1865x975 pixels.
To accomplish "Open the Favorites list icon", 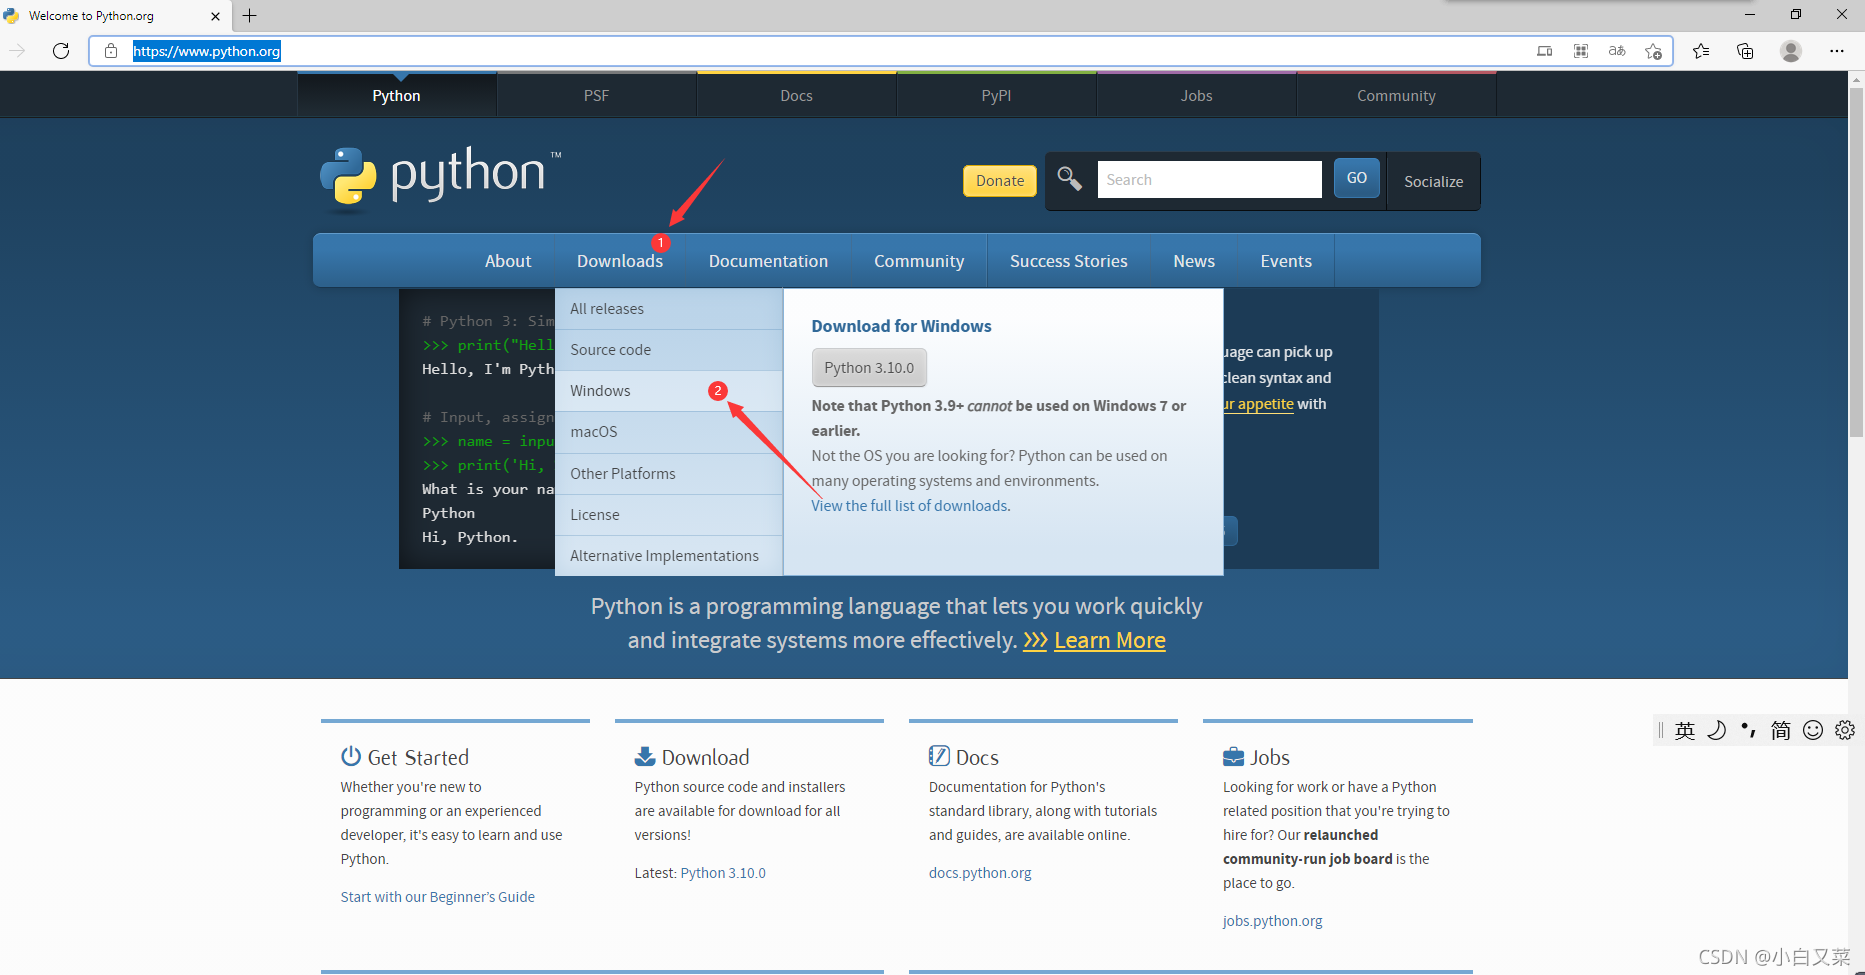I will (x=1701, y=51).
